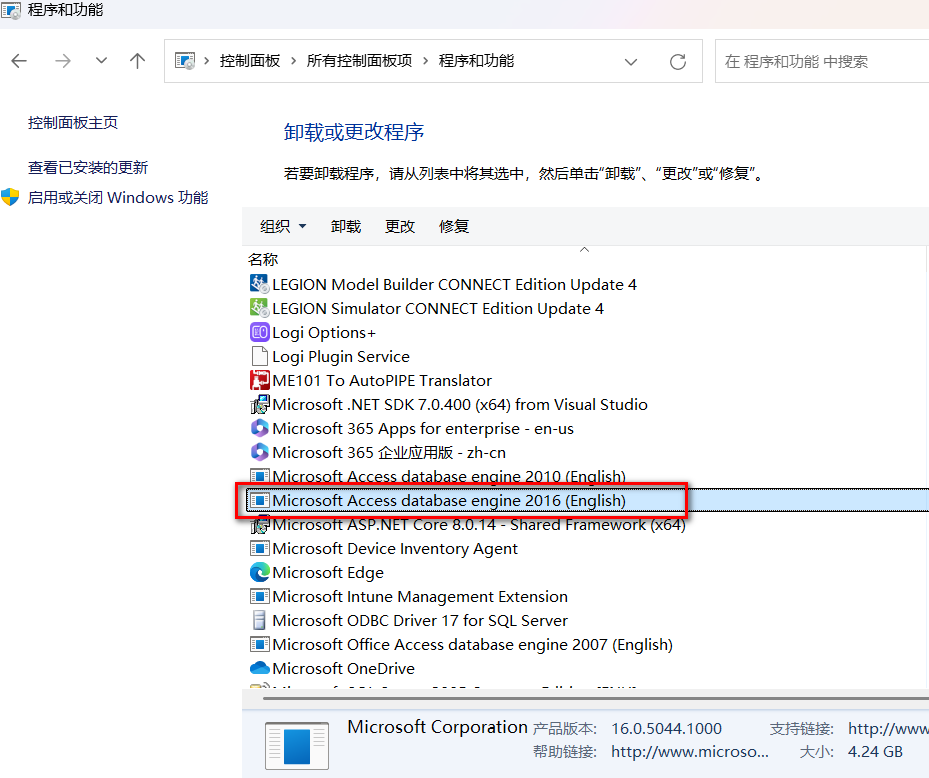
Task: Open the 查看已安装的更新 link
Action: click(88, 168)
